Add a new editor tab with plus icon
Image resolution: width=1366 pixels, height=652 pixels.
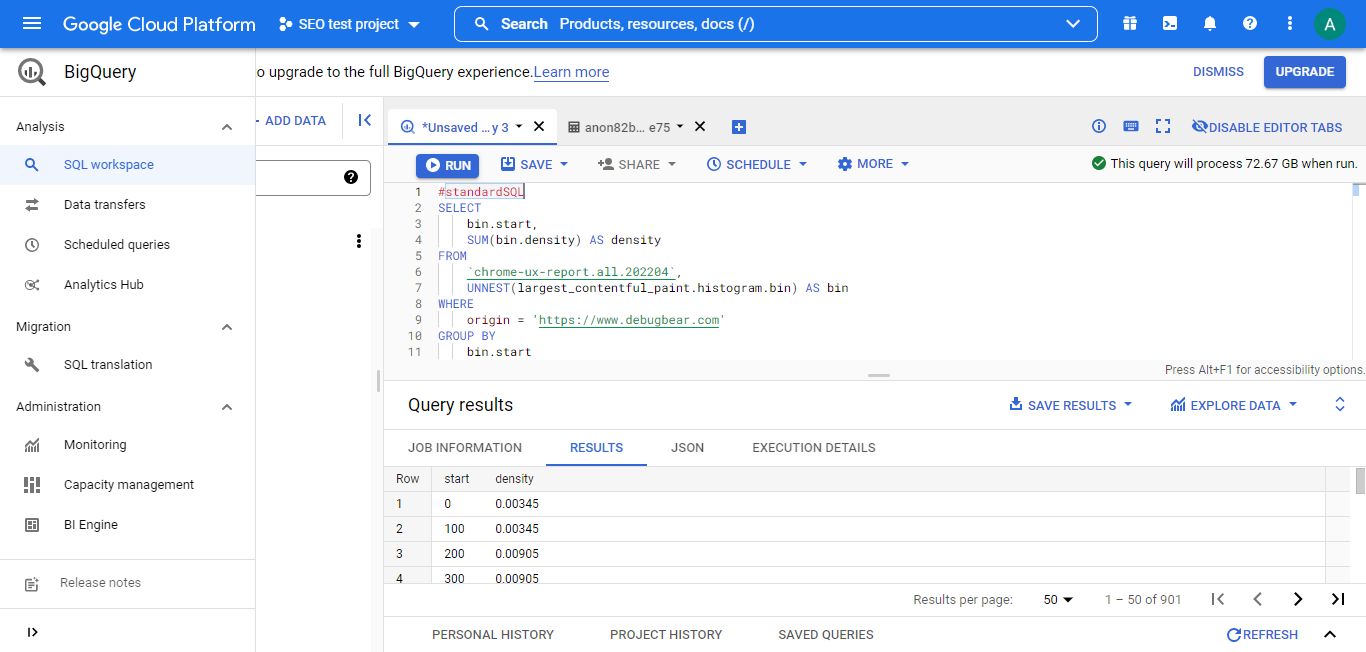click(x=739, y=127)
